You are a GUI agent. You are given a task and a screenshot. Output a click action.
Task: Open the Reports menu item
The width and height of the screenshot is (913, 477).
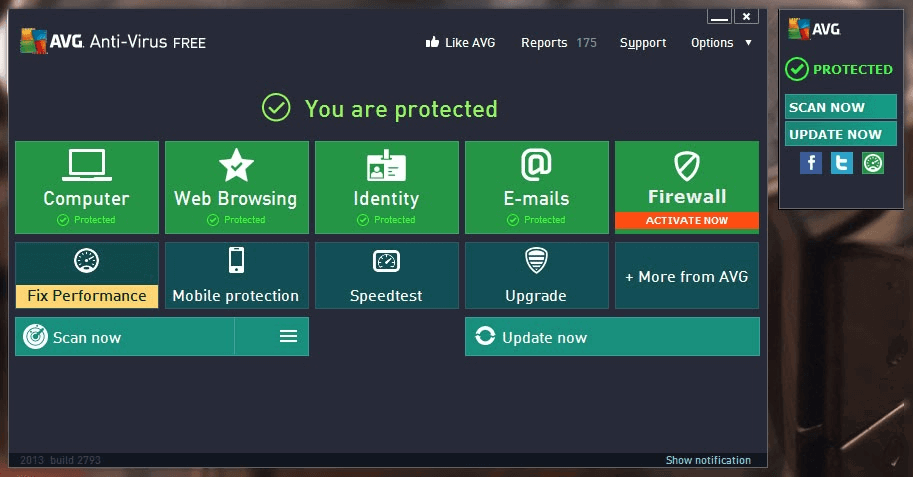click(x=558, y=43)
